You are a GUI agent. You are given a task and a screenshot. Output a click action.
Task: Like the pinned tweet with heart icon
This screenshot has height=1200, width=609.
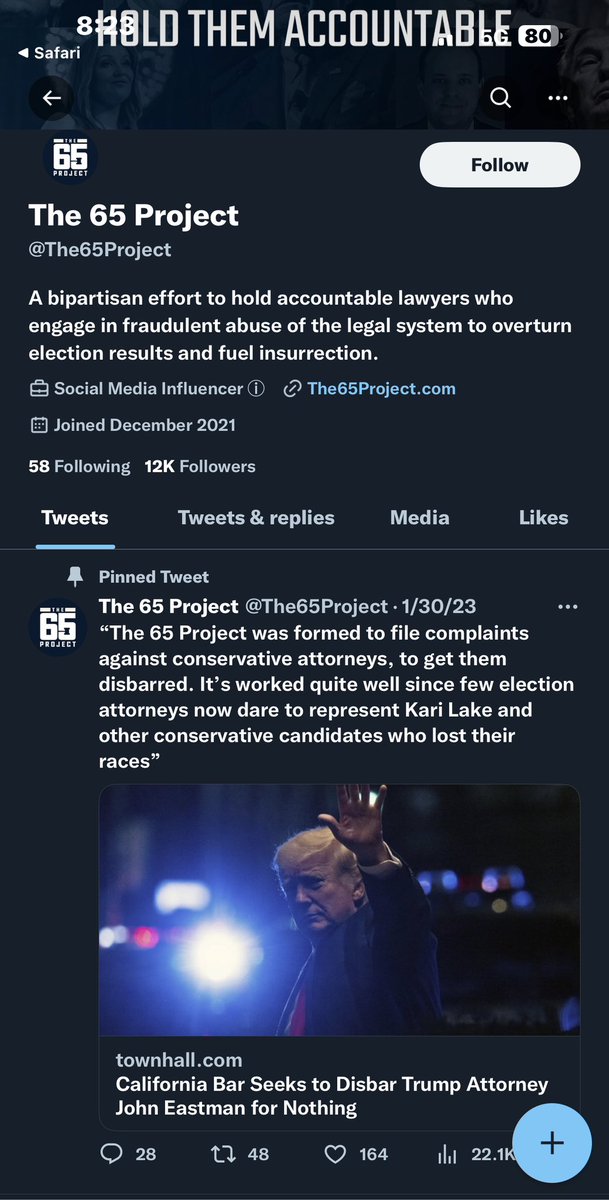336,1154
